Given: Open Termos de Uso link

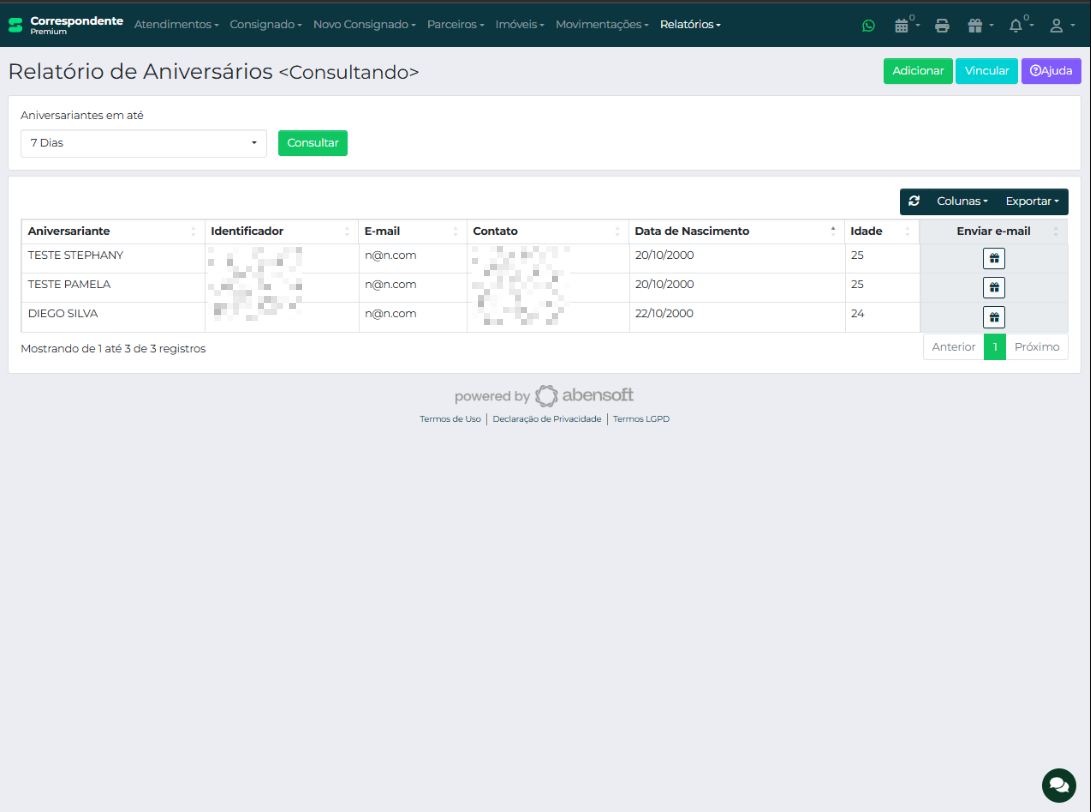Looking at the screenshot, I should pos(450,419).
